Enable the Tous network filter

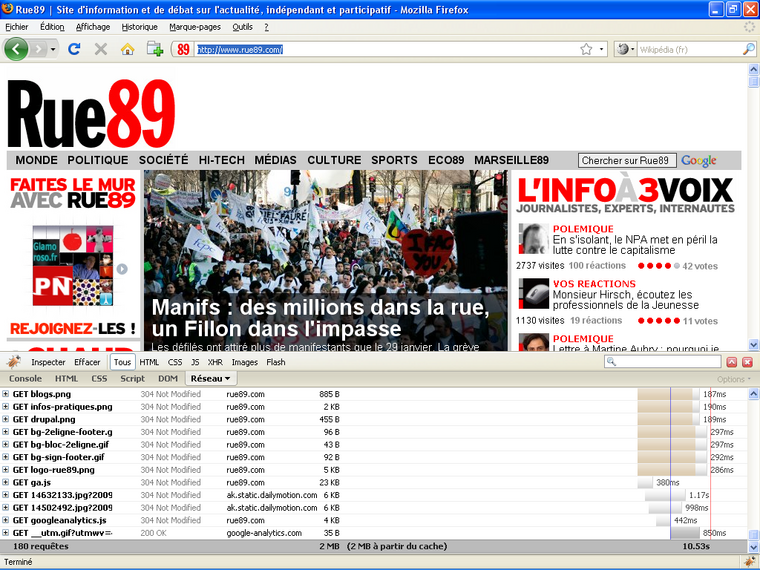click(x=123, y=362)
